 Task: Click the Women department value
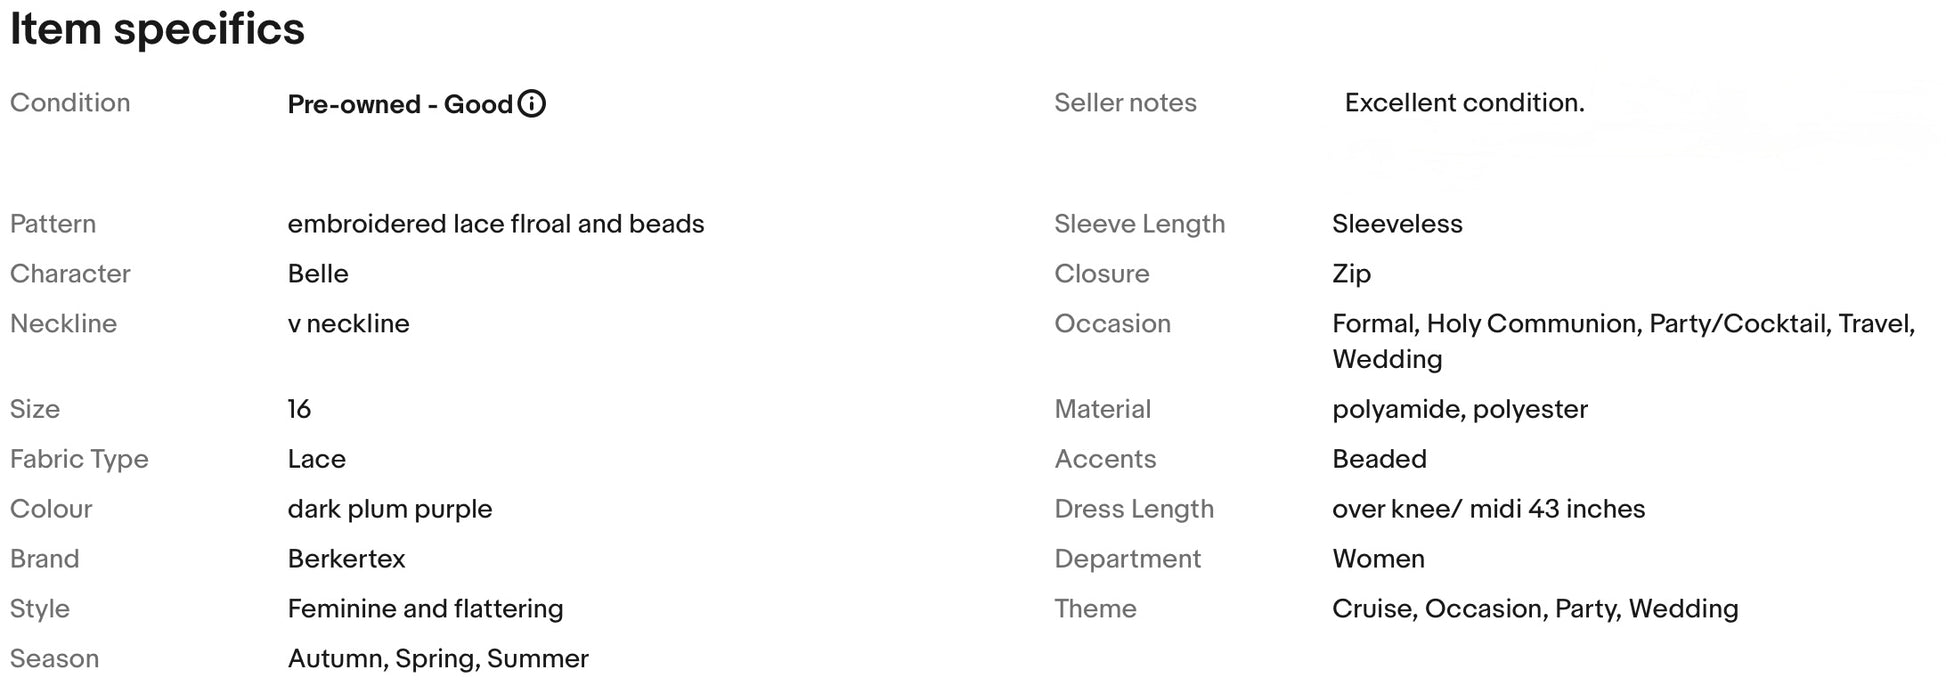click(x=1378, y=559)
